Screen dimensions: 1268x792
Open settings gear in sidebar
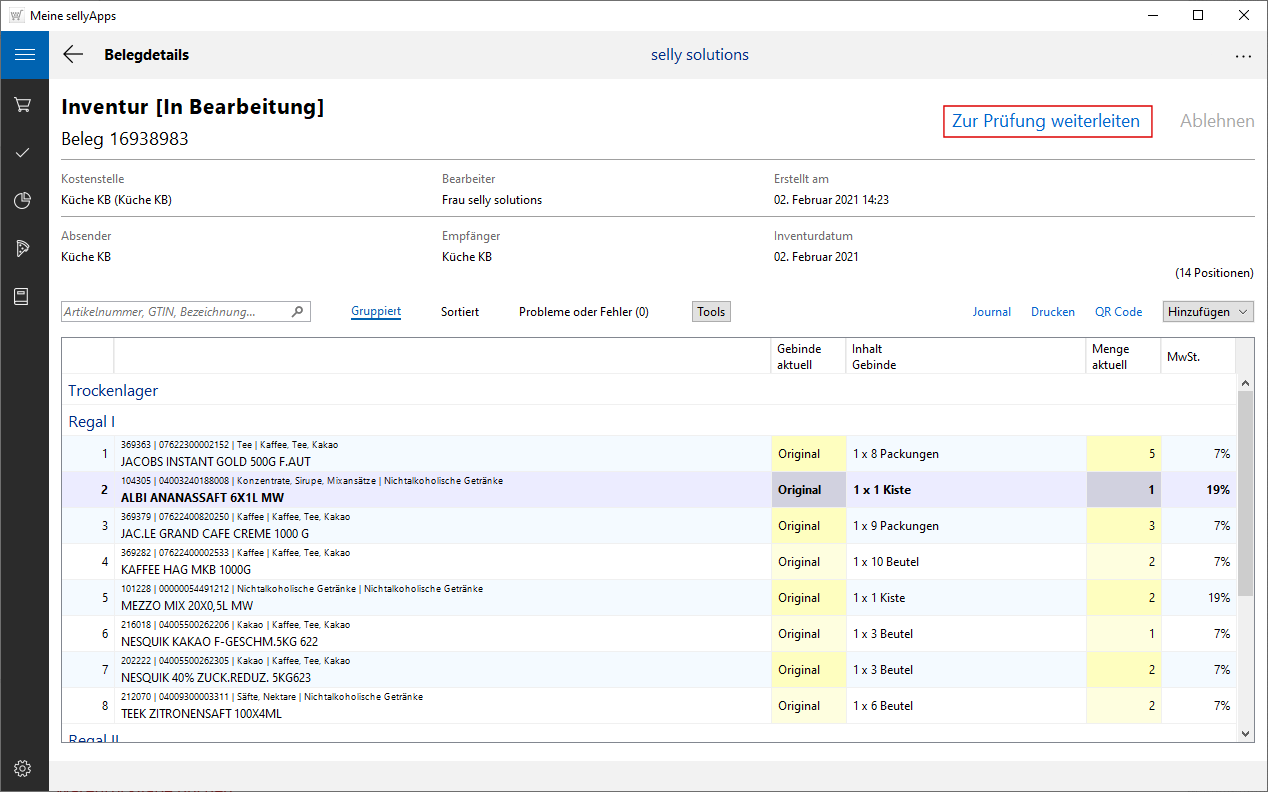[24, 768]
